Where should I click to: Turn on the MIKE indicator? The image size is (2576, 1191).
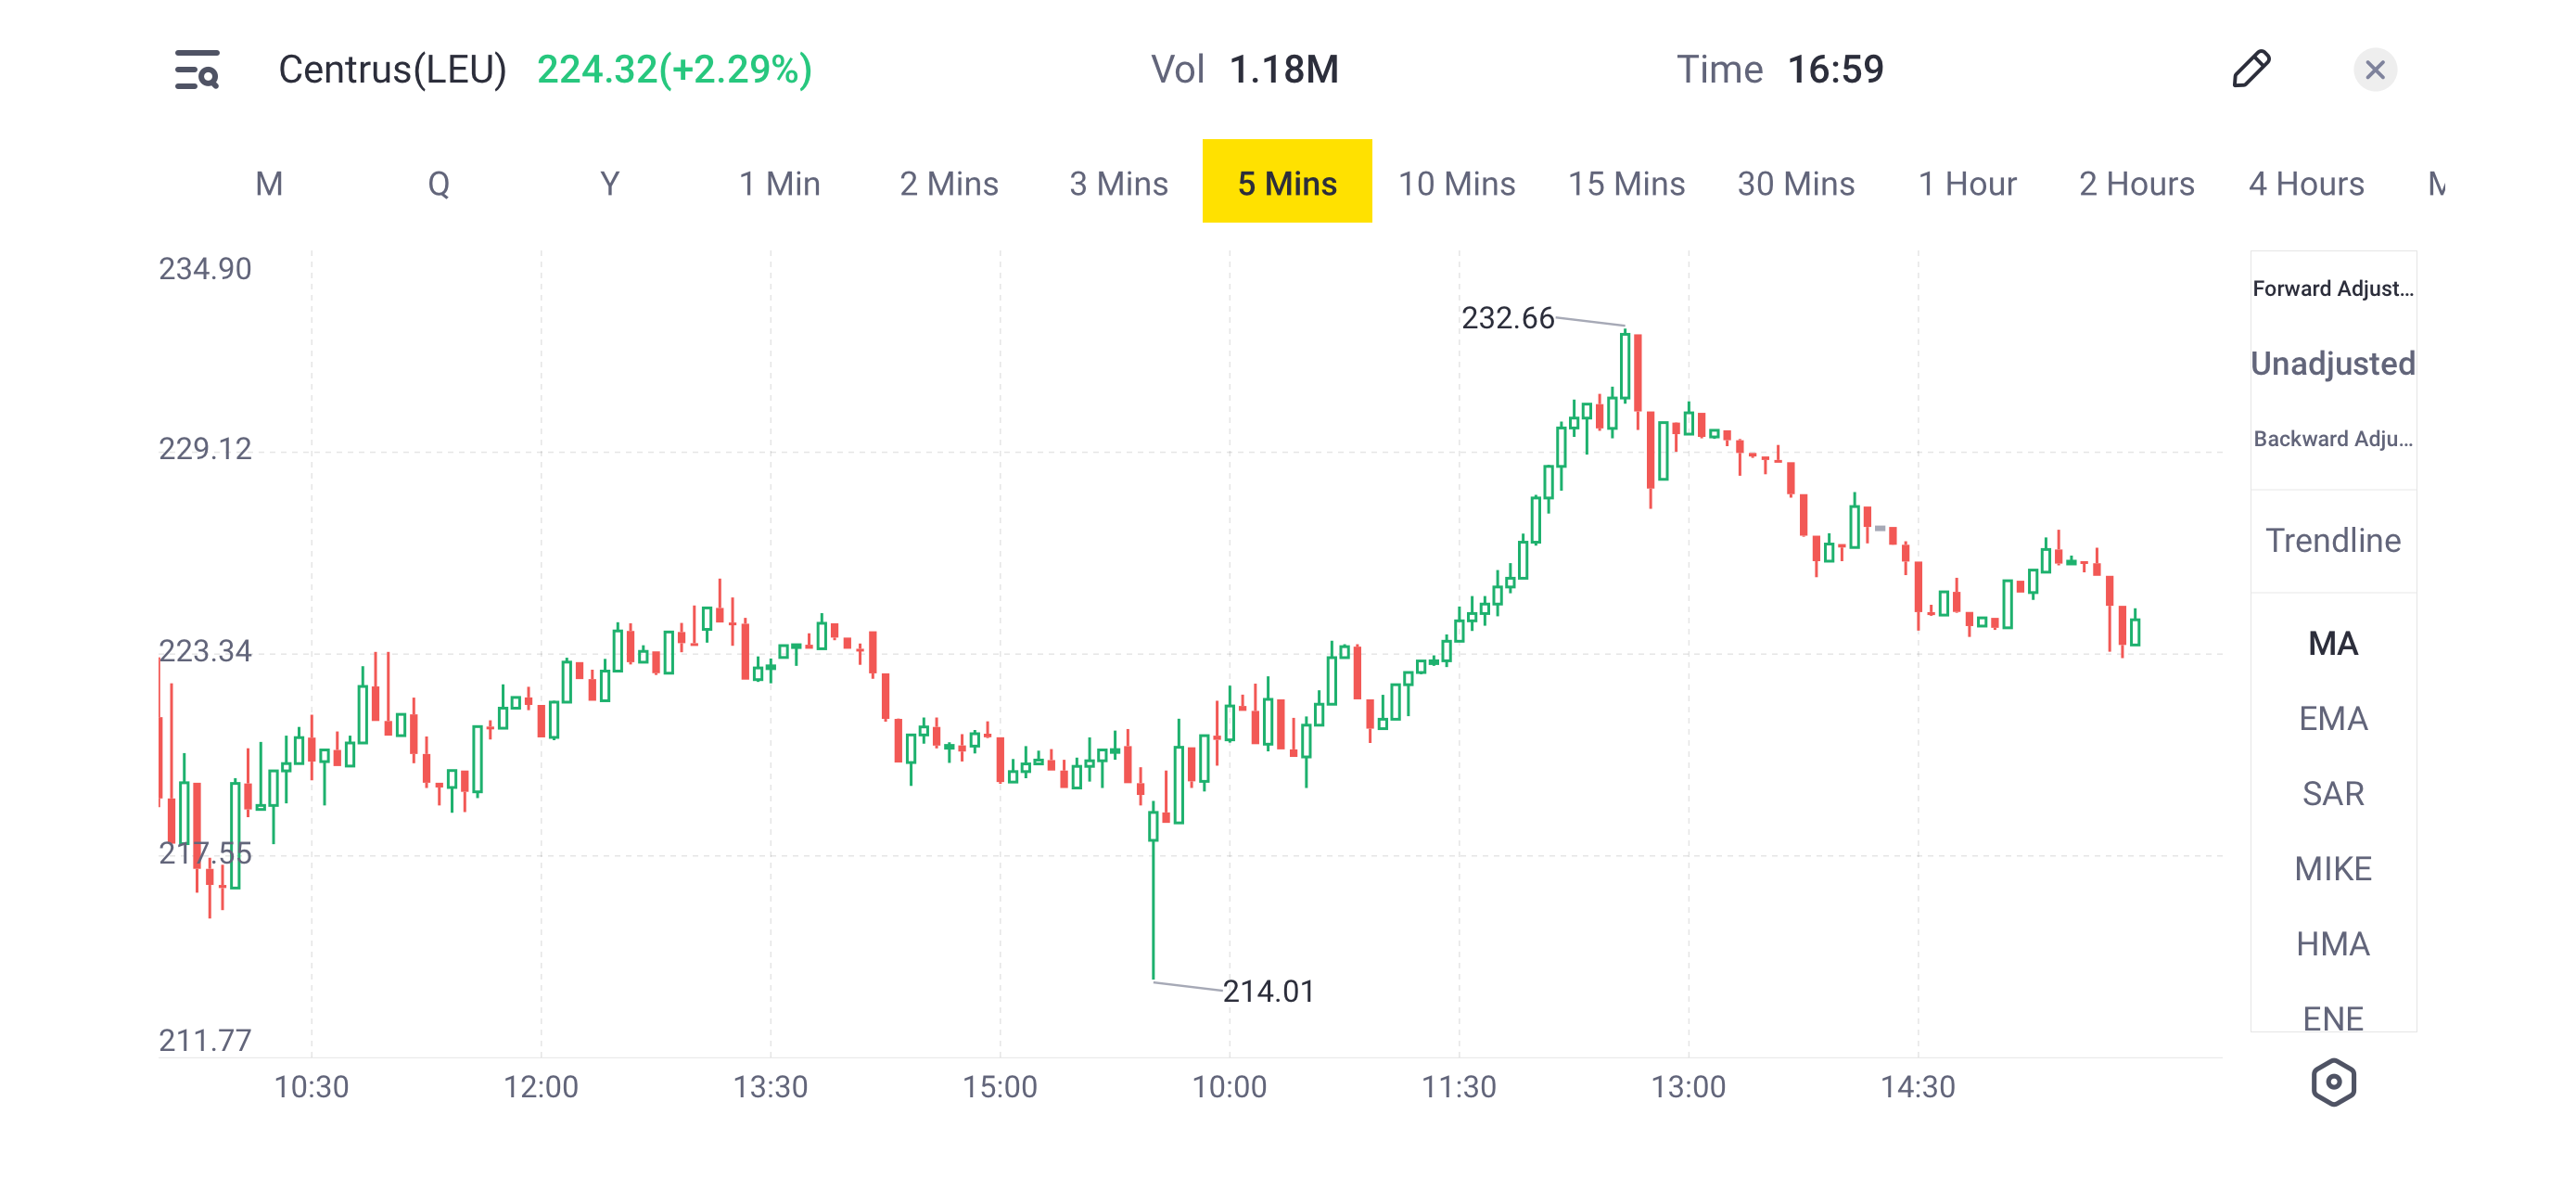pos(2332,868)
